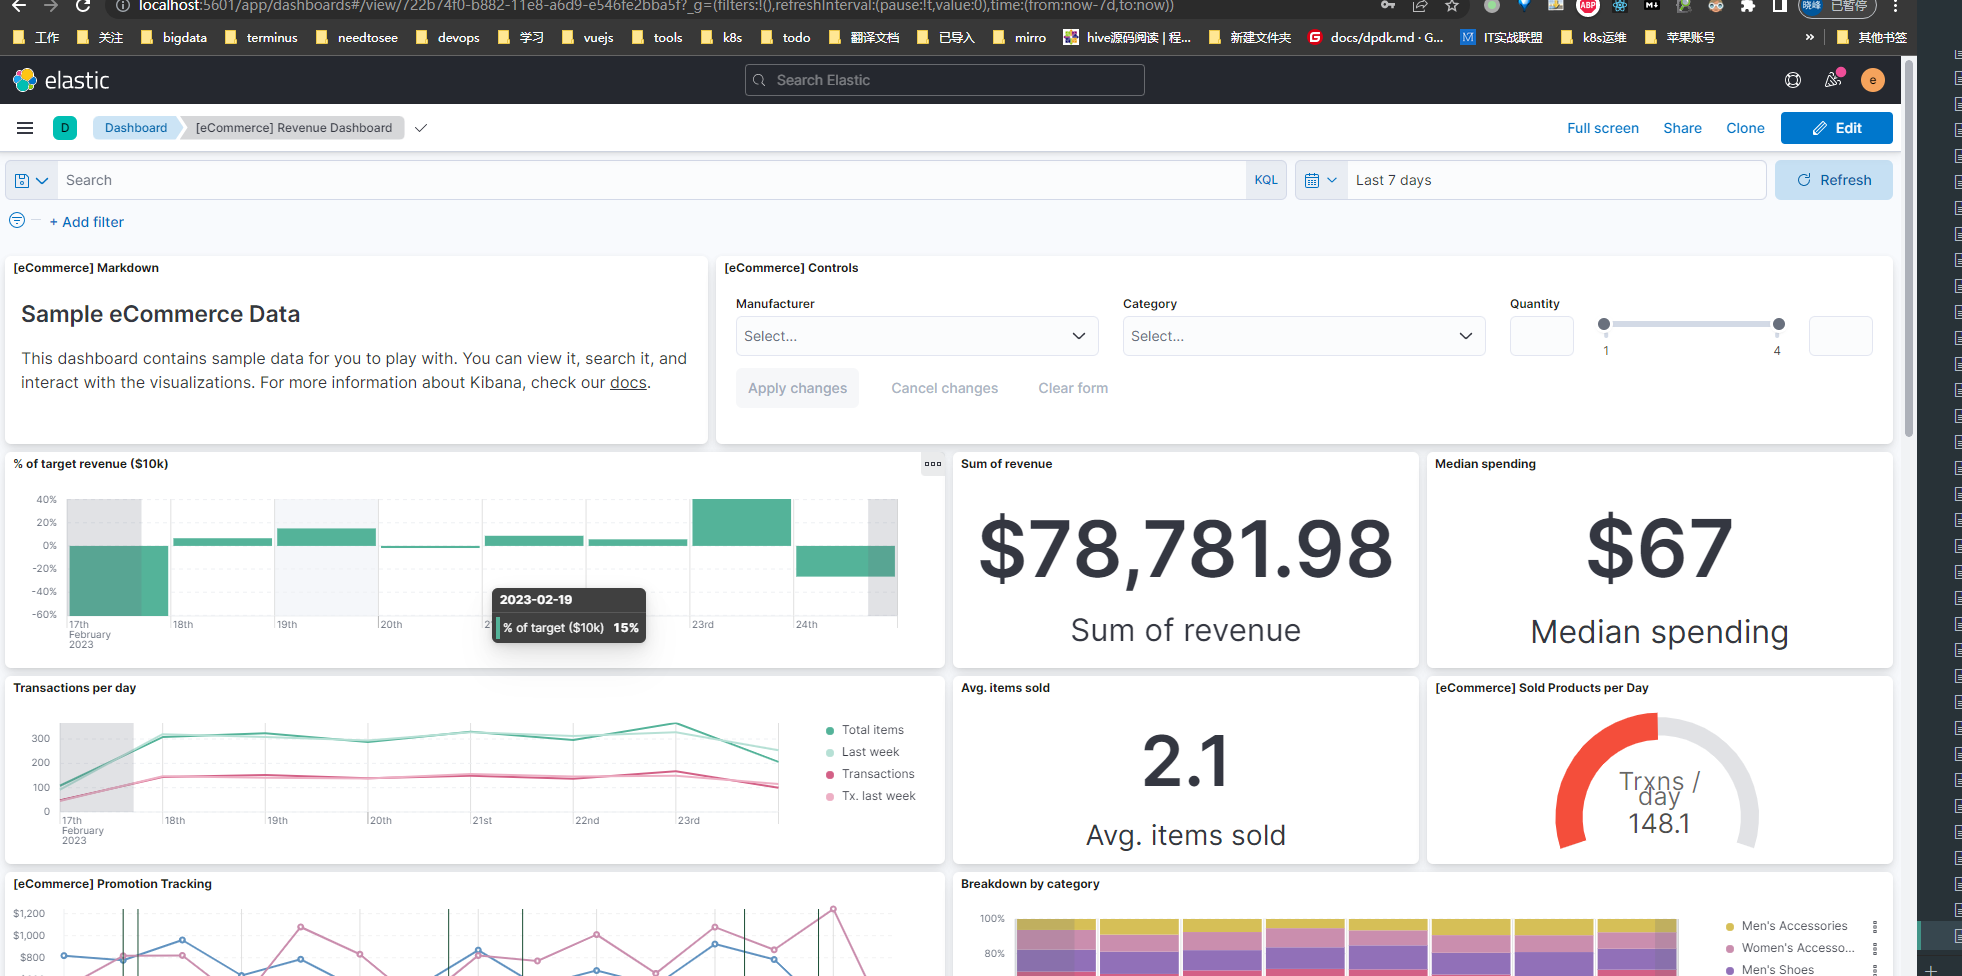The image size is (1962, 976).
Task: Click the green D space avatar
Action: click(x=65, y=128)
